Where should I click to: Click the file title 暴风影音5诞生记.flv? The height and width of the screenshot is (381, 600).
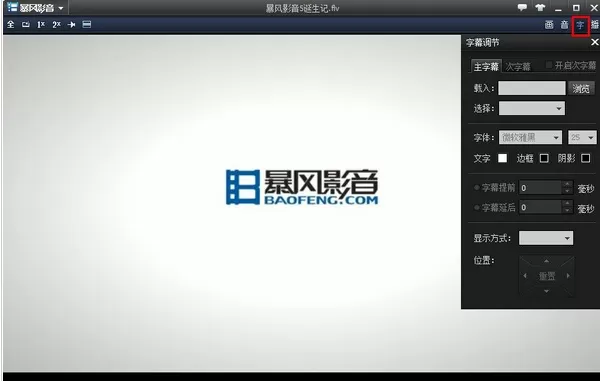(x=302, y=8)
